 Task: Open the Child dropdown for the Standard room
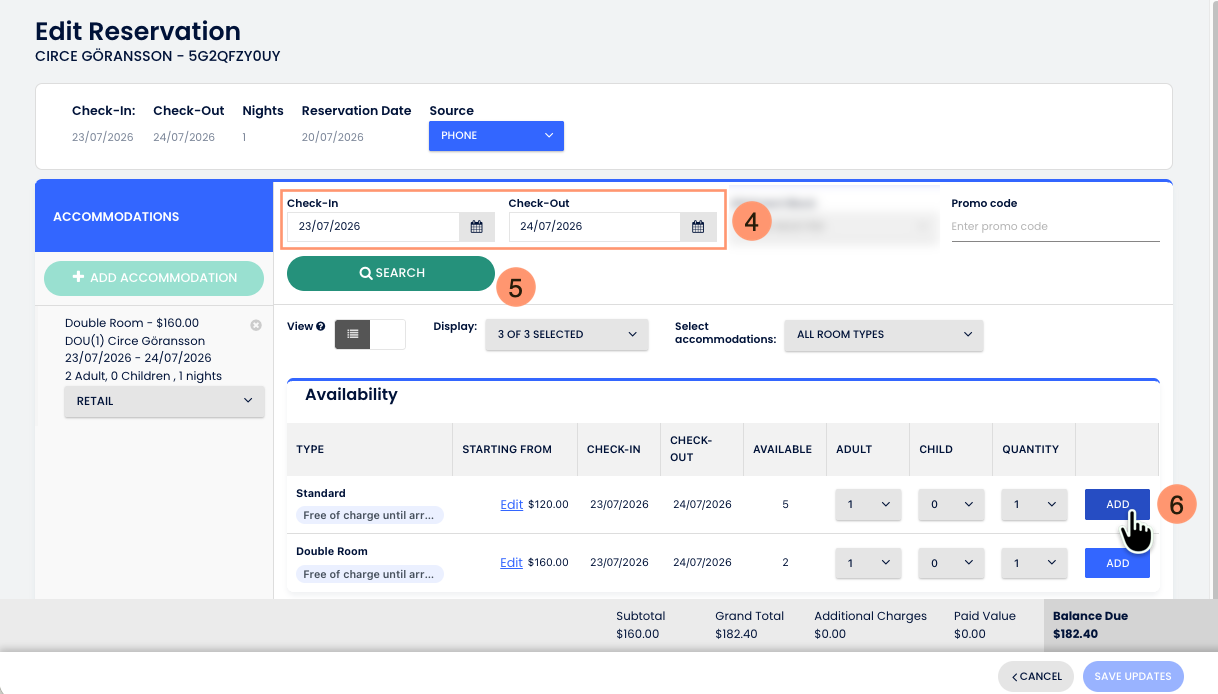(x=952, y=505)
